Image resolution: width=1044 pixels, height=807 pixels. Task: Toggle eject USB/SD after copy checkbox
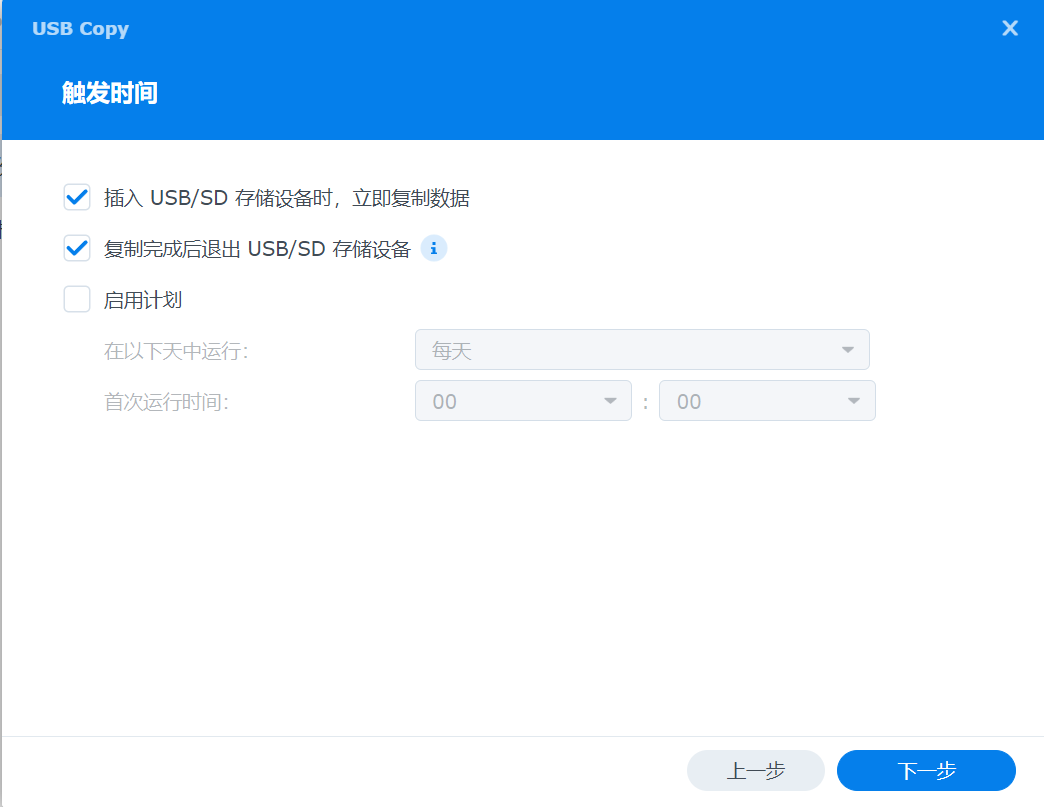pyautogui.click(x=77, y=248)
